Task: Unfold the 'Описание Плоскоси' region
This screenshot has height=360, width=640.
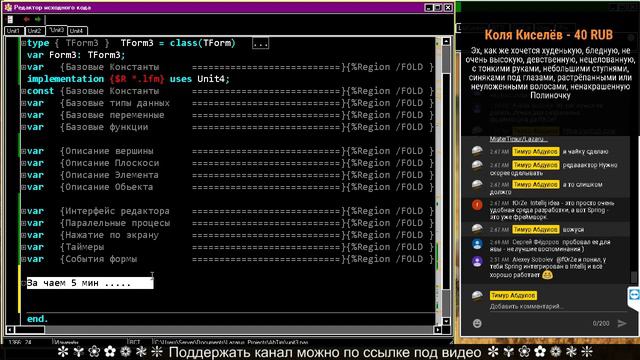Action: click(24, 163)
